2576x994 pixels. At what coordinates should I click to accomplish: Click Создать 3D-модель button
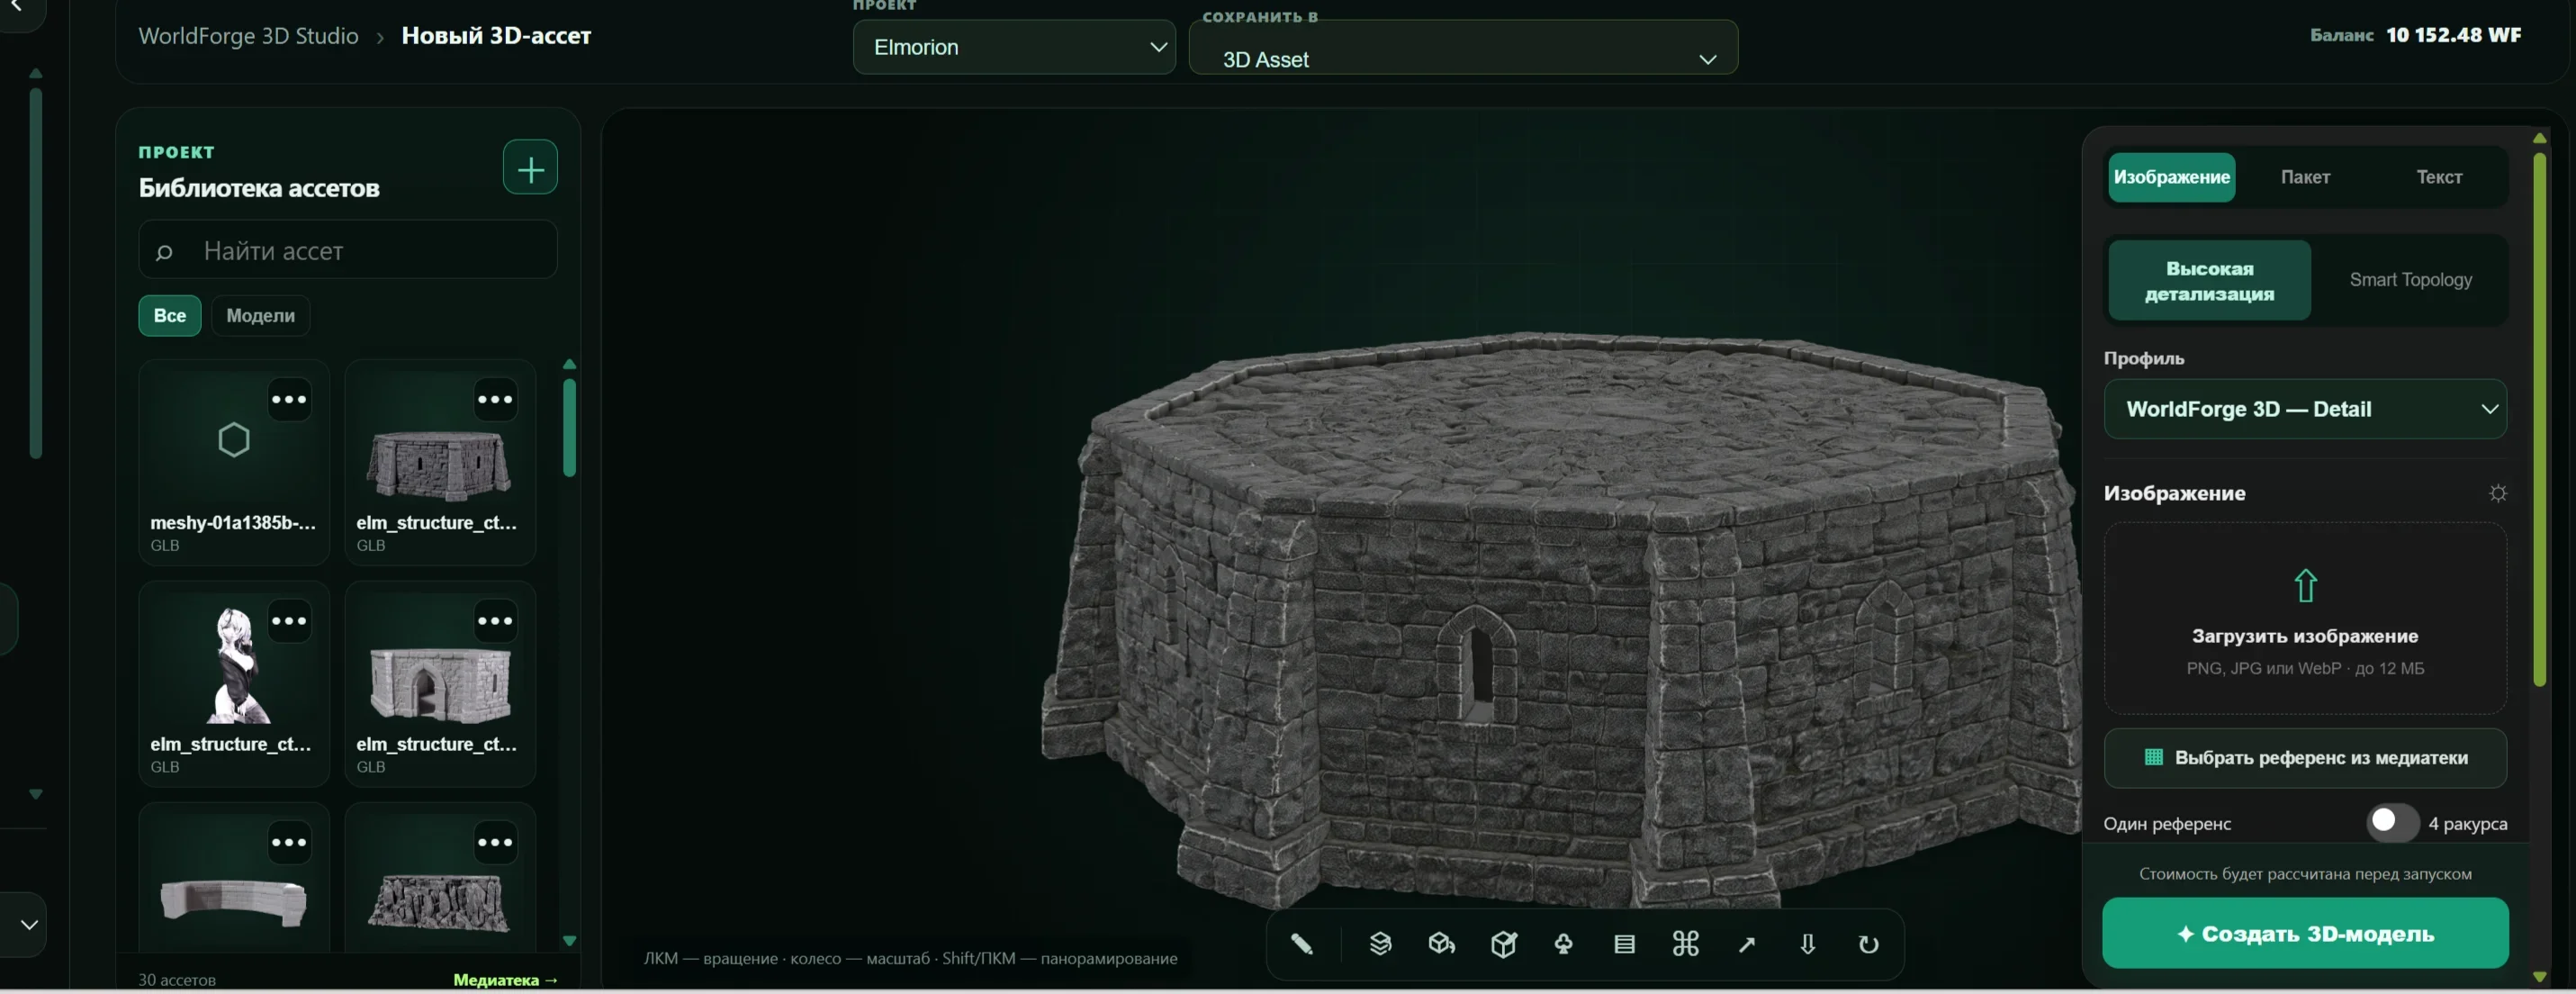2305,933
